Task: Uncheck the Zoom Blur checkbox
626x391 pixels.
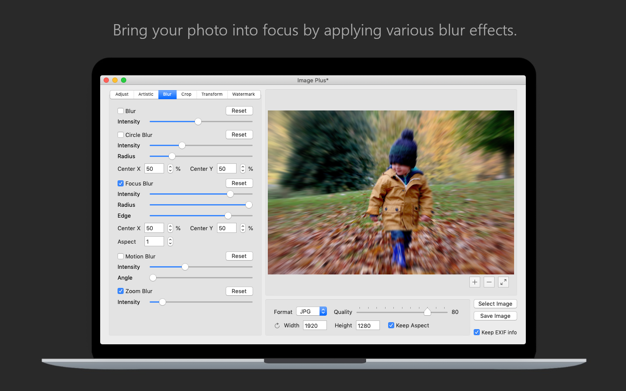Action: click(x=121, y=291)
